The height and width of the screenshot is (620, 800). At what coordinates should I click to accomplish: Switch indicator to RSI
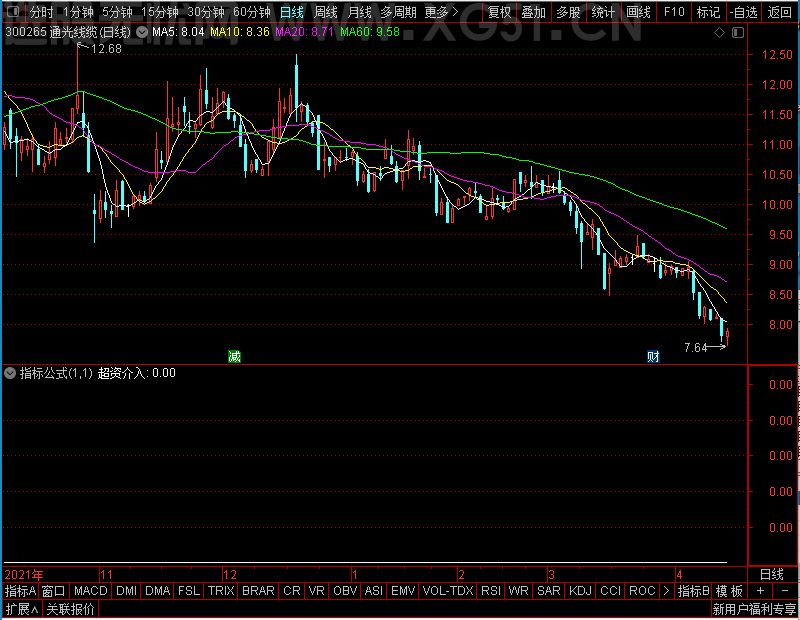pyautogui.click(x=491, y=591)
